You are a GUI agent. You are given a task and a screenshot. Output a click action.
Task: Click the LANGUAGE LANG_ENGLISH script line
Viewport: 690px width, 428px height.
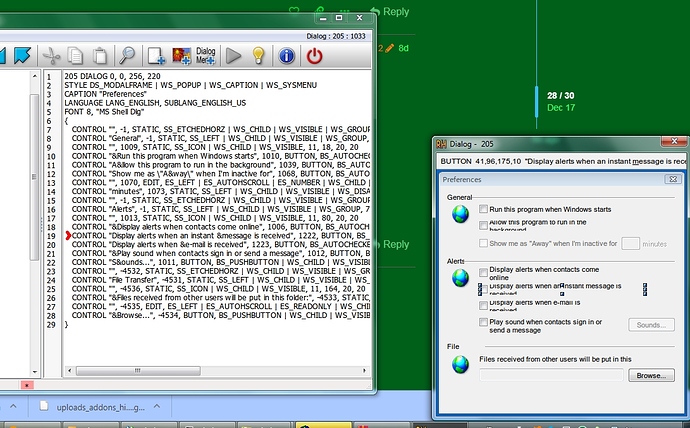[x=155, y=103]
